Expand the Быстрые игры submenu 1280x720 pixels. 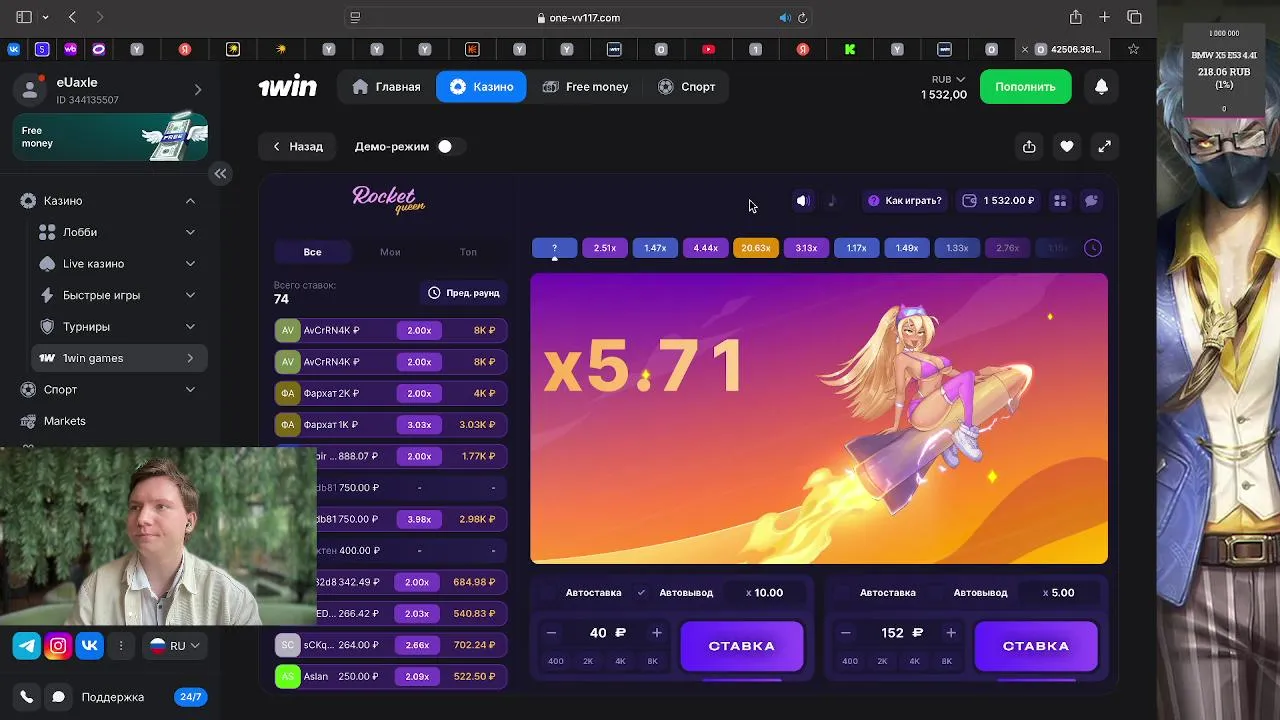(x=190, y=295)
